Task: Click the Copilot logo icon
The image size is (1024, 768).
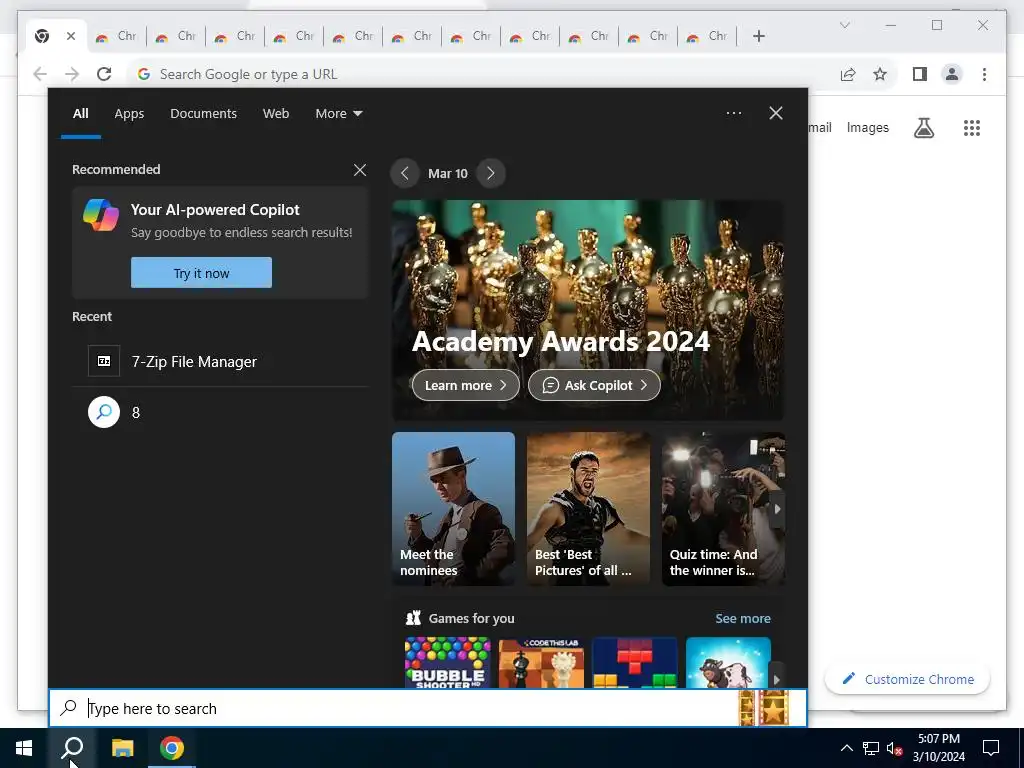Action: [x=101, y=215]
